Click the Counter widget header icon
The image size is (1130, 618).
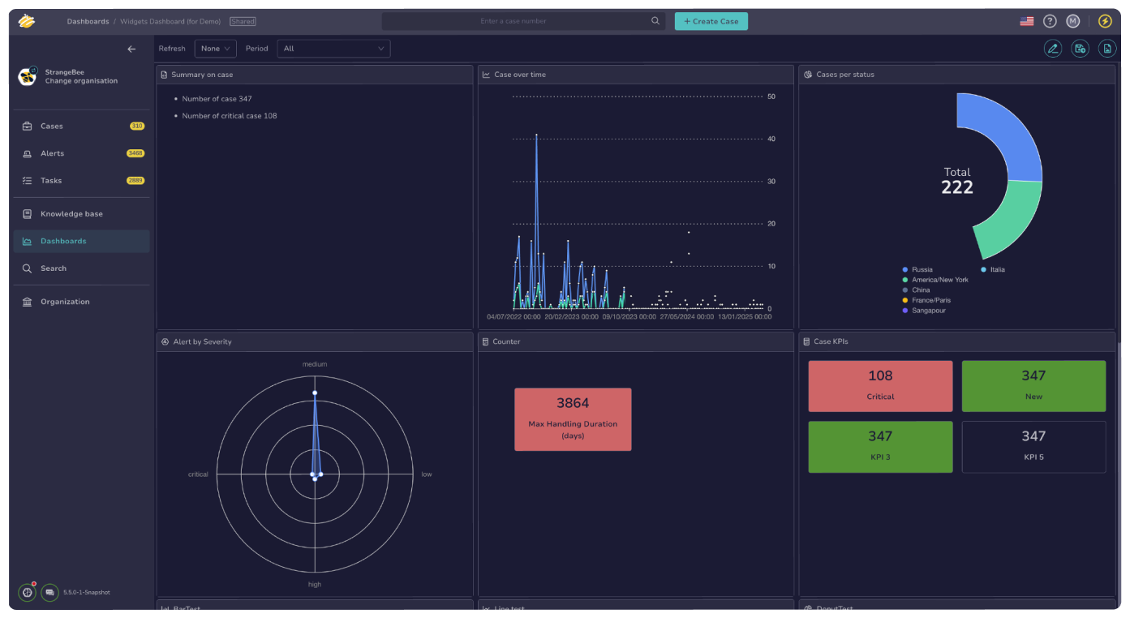tap(485, 341)
